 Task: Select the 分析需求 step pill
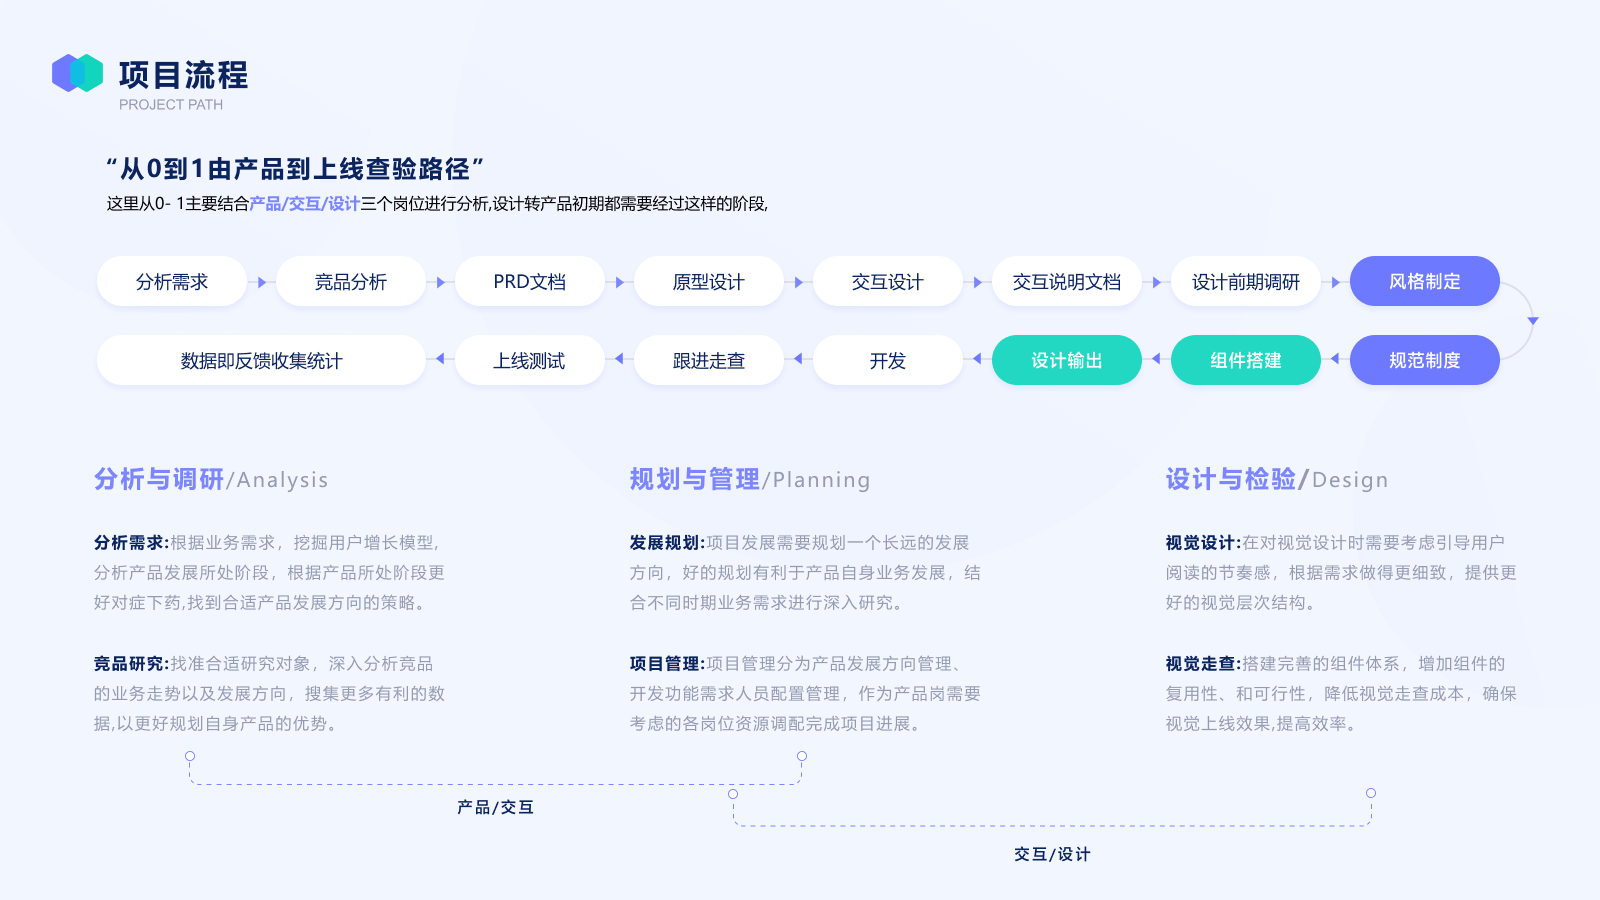pyautogui.click(x=172, y=281)
